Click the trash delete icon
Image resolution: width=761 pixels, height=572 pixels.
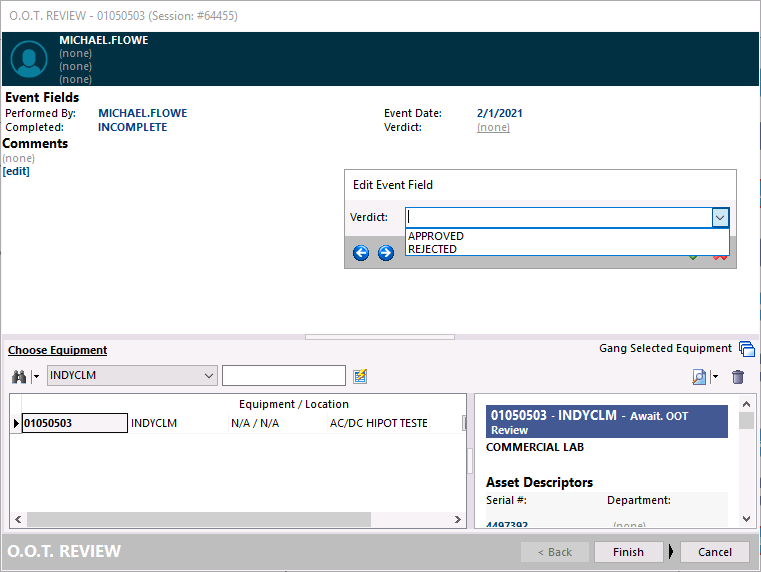pyautogui.click(x=738, y=377)
